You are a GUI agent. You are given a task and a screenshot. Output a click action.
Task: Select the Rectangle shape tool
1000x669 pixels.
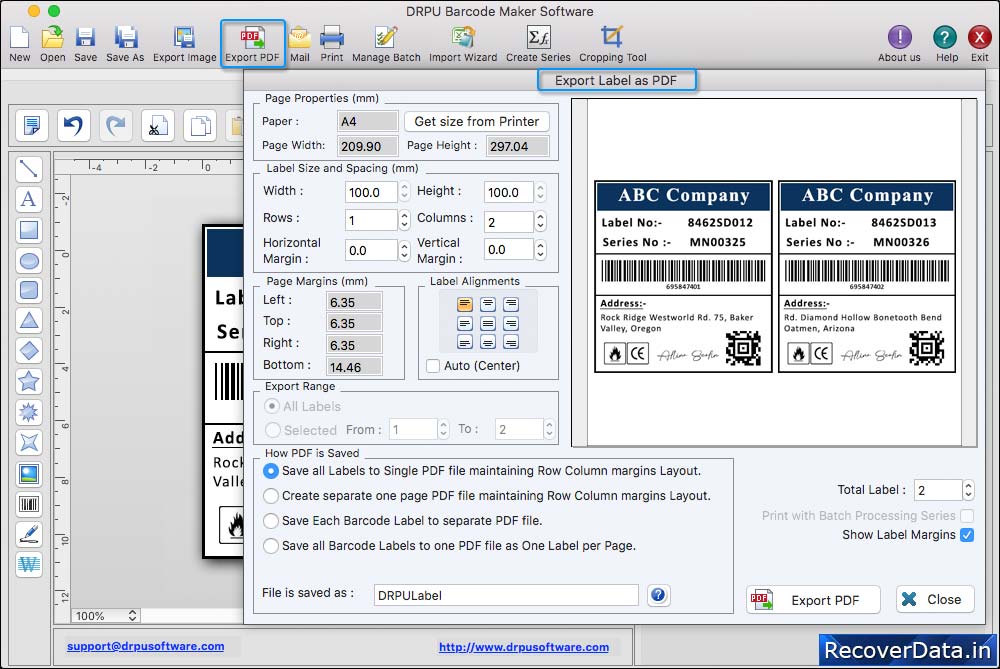29,230
